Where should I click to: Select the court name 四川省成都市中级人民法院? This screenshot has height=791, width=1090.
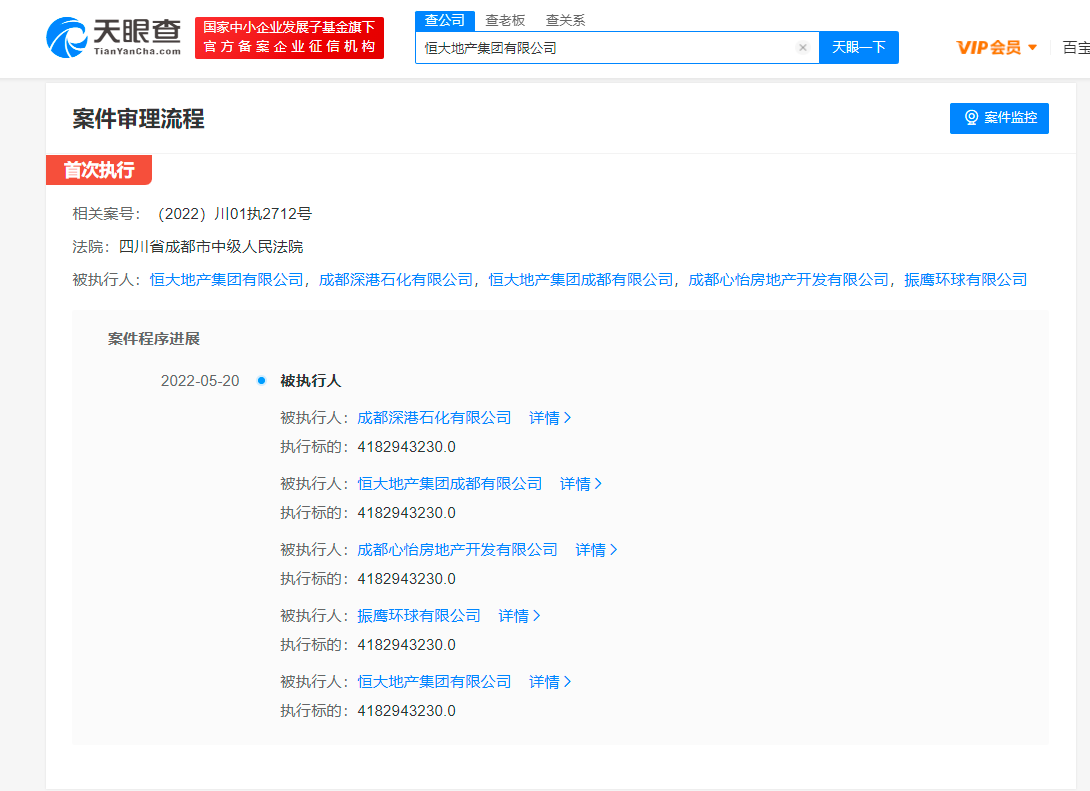[211, 247]
